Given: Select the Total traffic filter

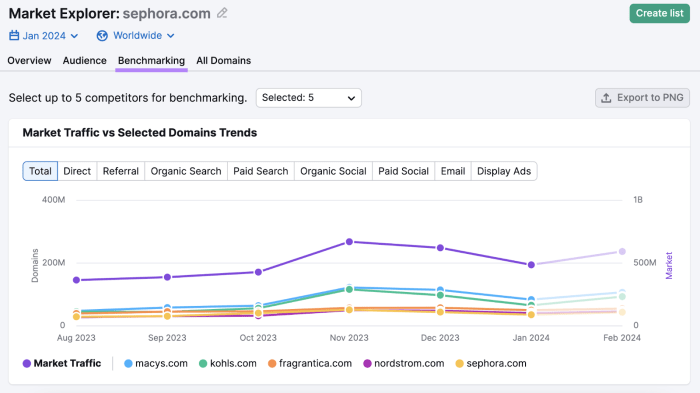Looking at the screenshot, I should click(x=40, y=171).
